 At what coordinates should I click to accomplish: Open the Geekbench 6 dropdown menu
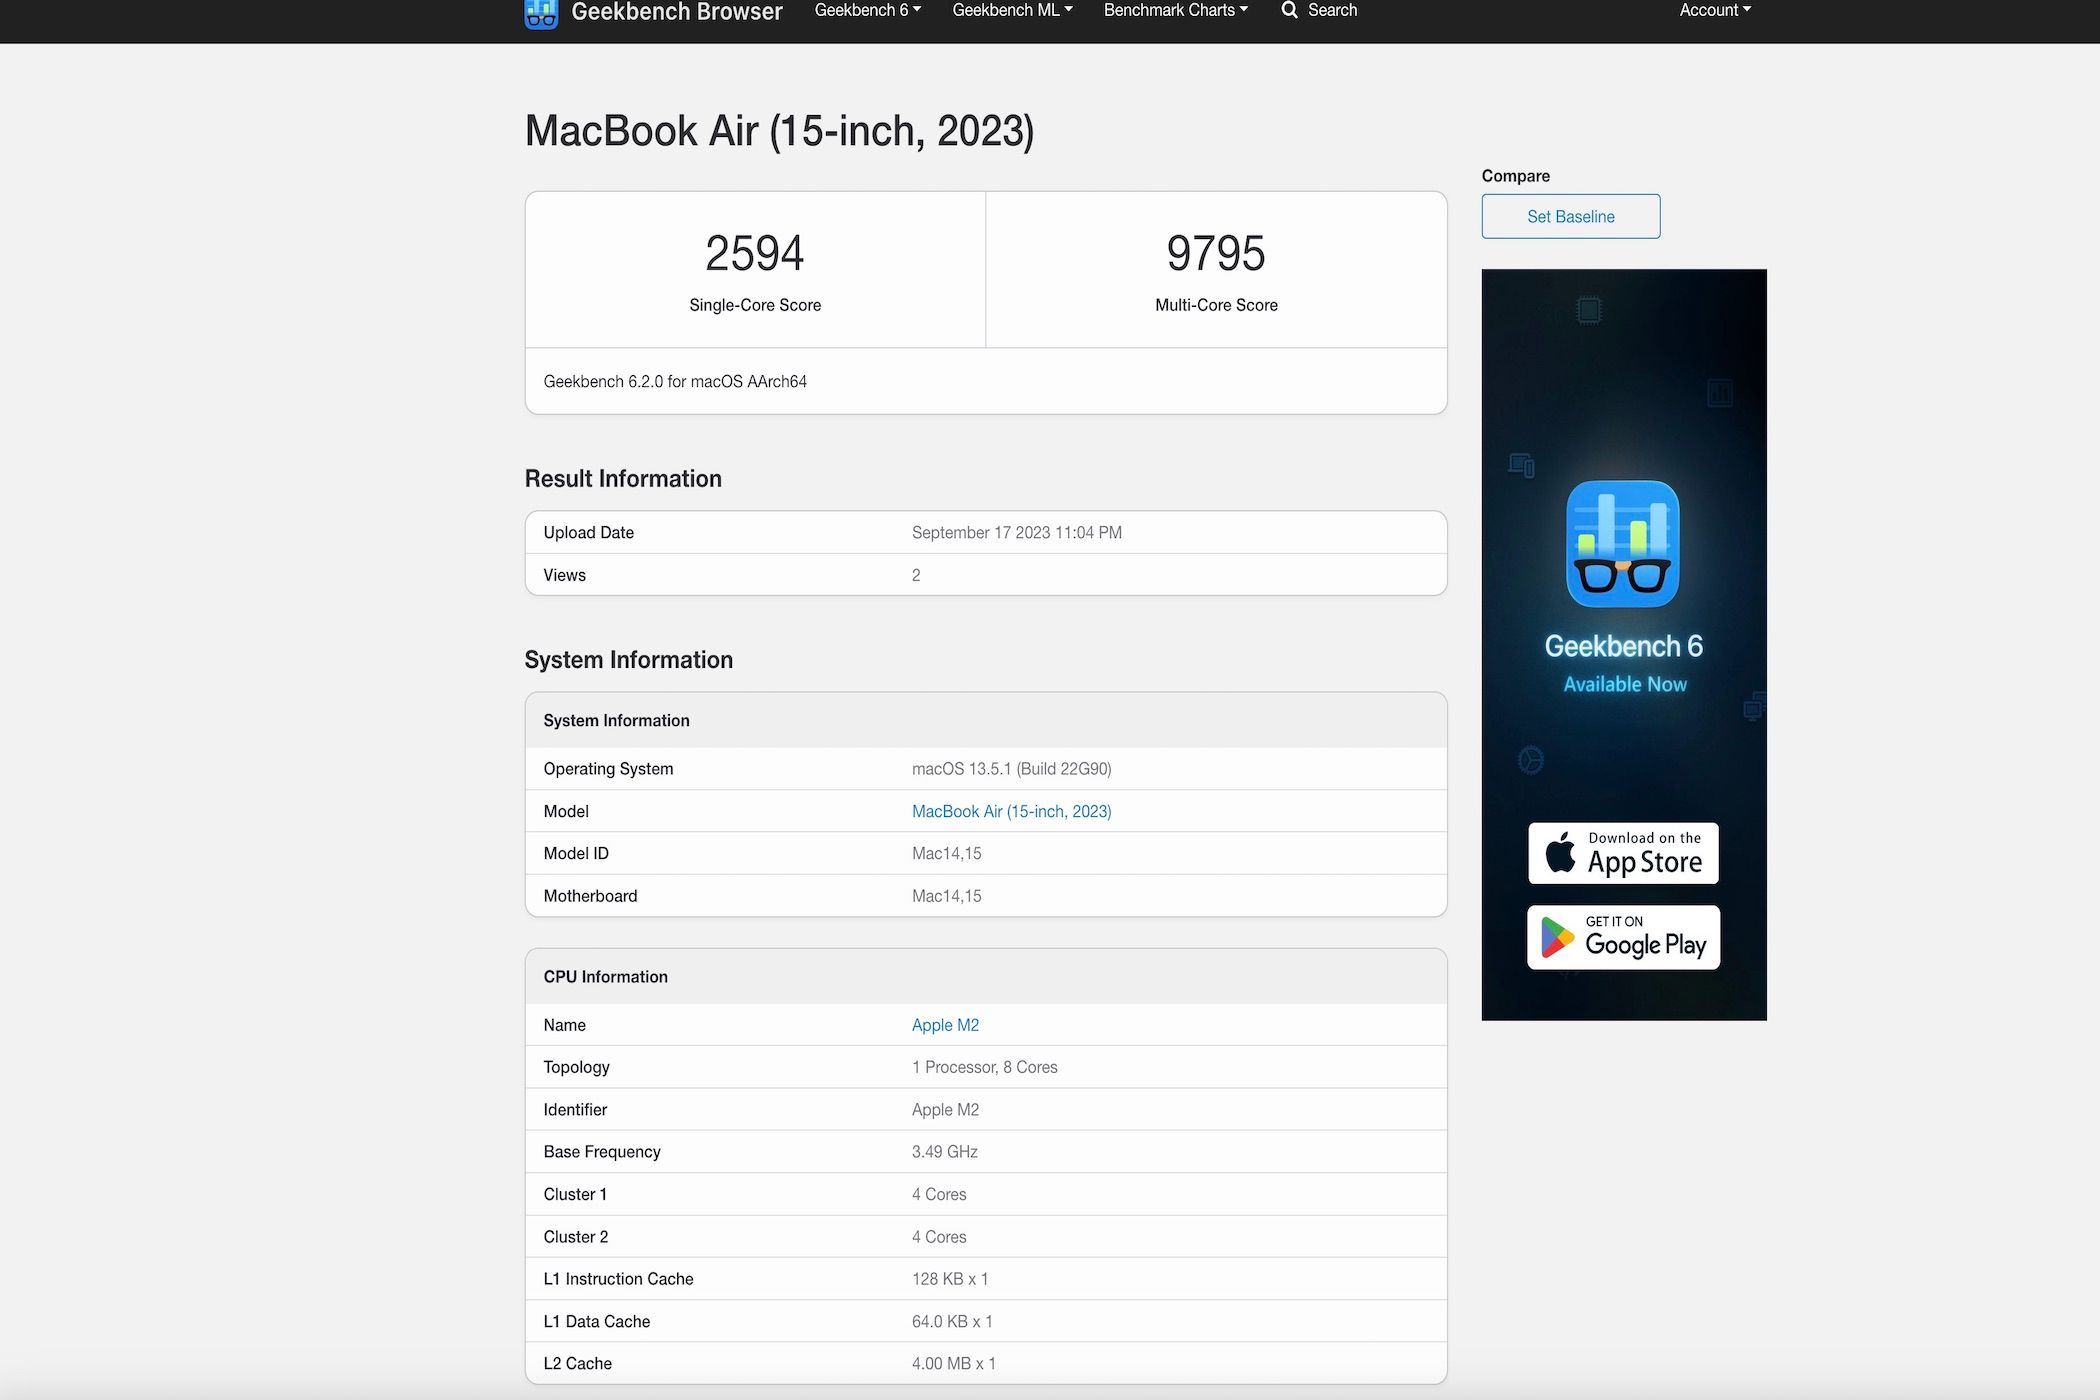866,10
